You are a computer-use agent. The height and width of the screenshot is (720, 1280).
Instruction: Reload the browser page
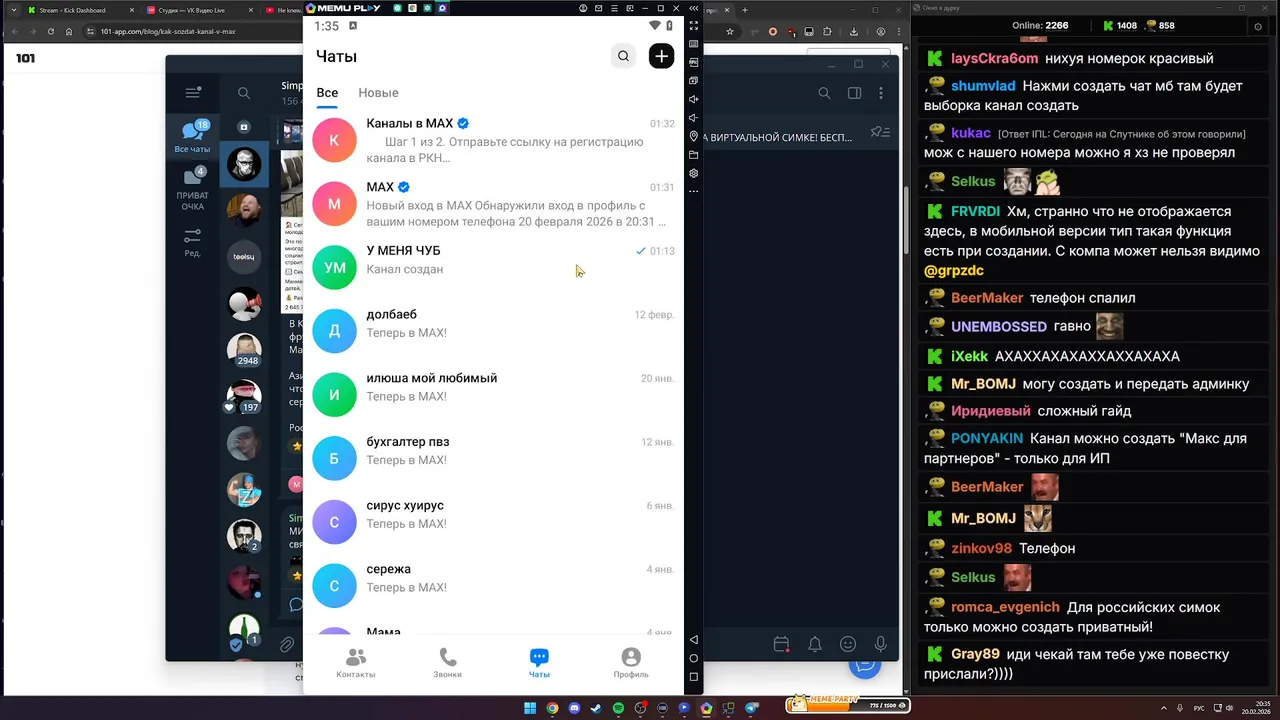point(50,31)
